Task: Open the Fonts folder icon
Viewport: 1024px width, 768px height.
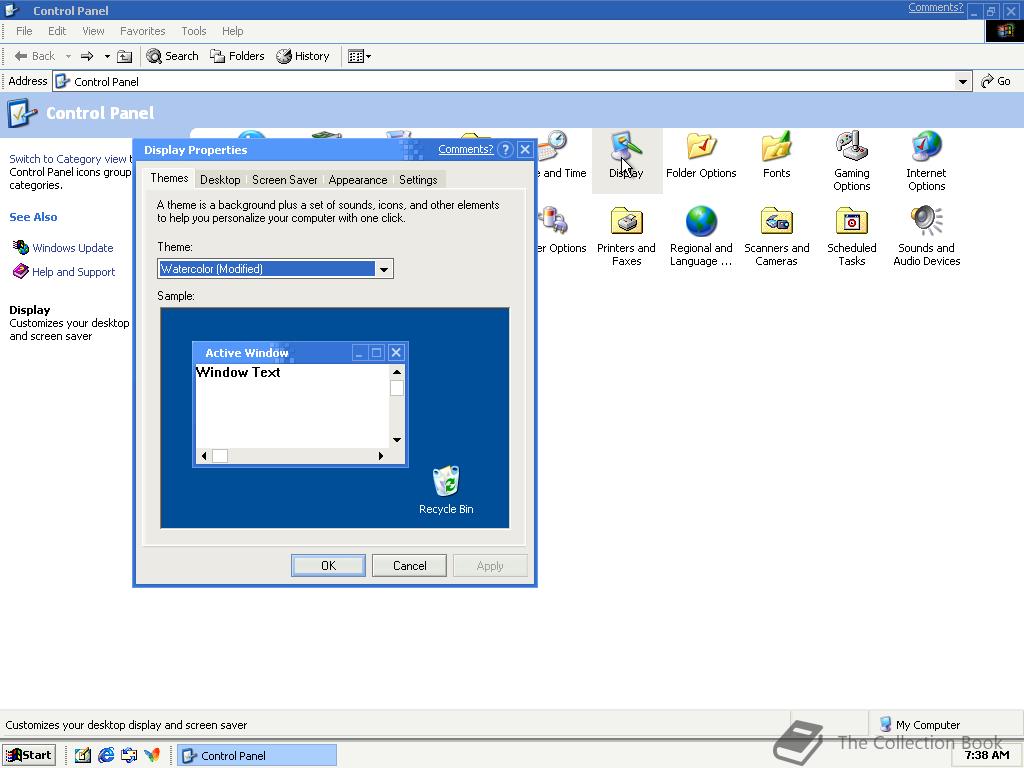Action: (776, 155)
